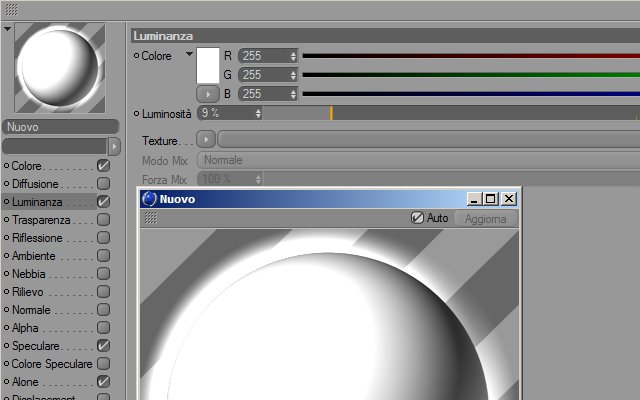Click the material preview sphere thumbnail
The image size is (640, 400).
60,68
